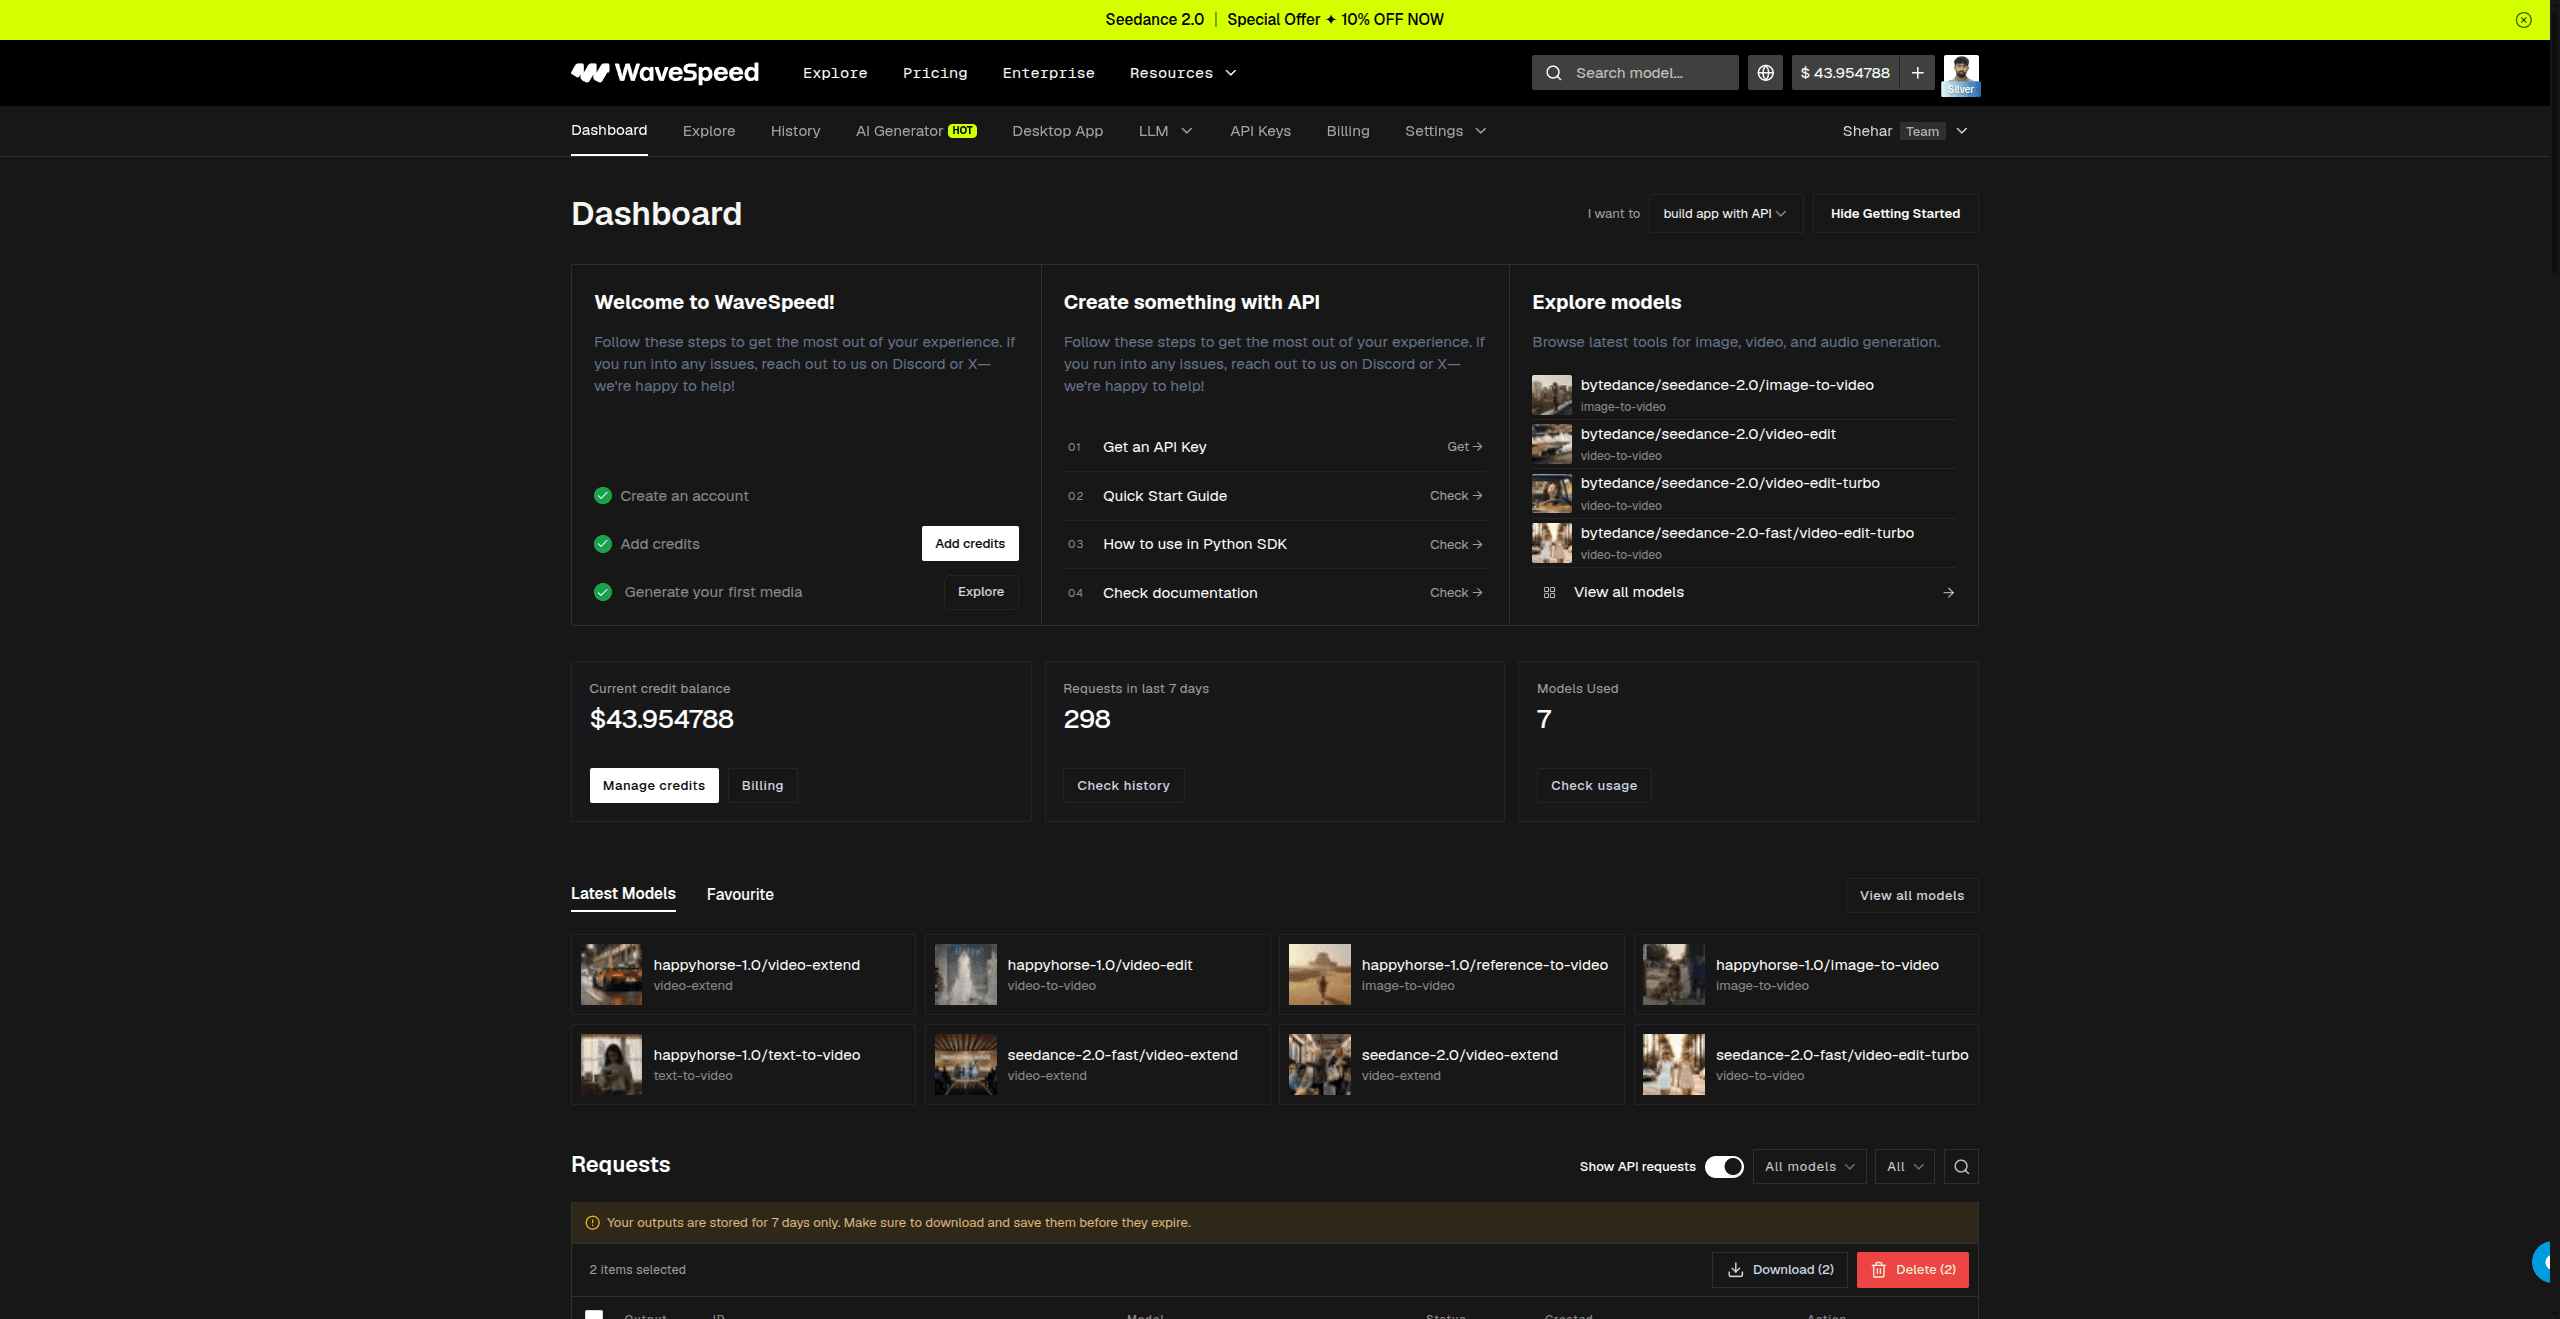The image size is (2560, 1319).
Task: Close the Seedance 2.0 promo banner
Action: point(2523,20)
